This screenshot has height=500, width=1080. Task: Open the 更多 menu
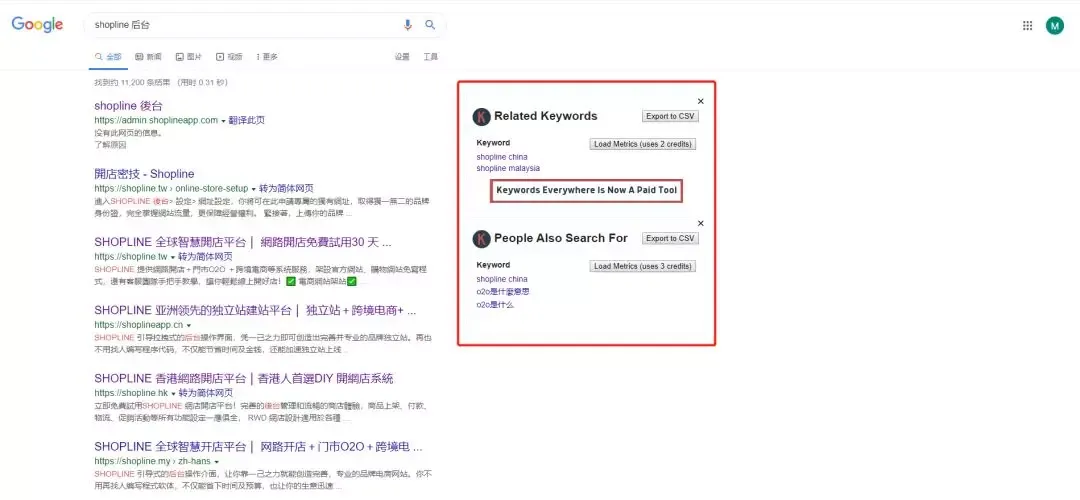(x=267, y=56)
